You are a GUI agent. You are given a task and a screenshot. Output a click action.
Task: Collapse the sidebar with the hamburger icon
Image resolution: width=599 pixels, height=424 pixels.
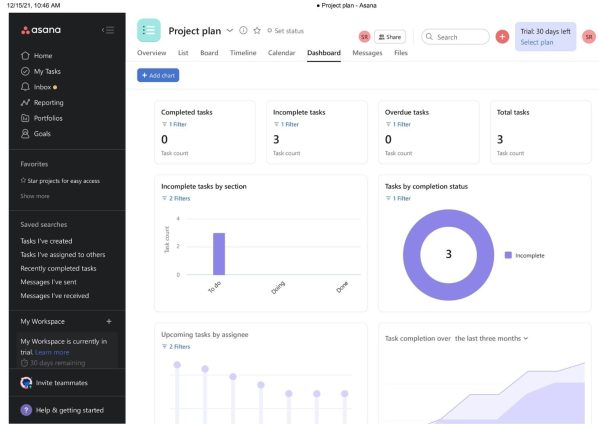[108, 30]
